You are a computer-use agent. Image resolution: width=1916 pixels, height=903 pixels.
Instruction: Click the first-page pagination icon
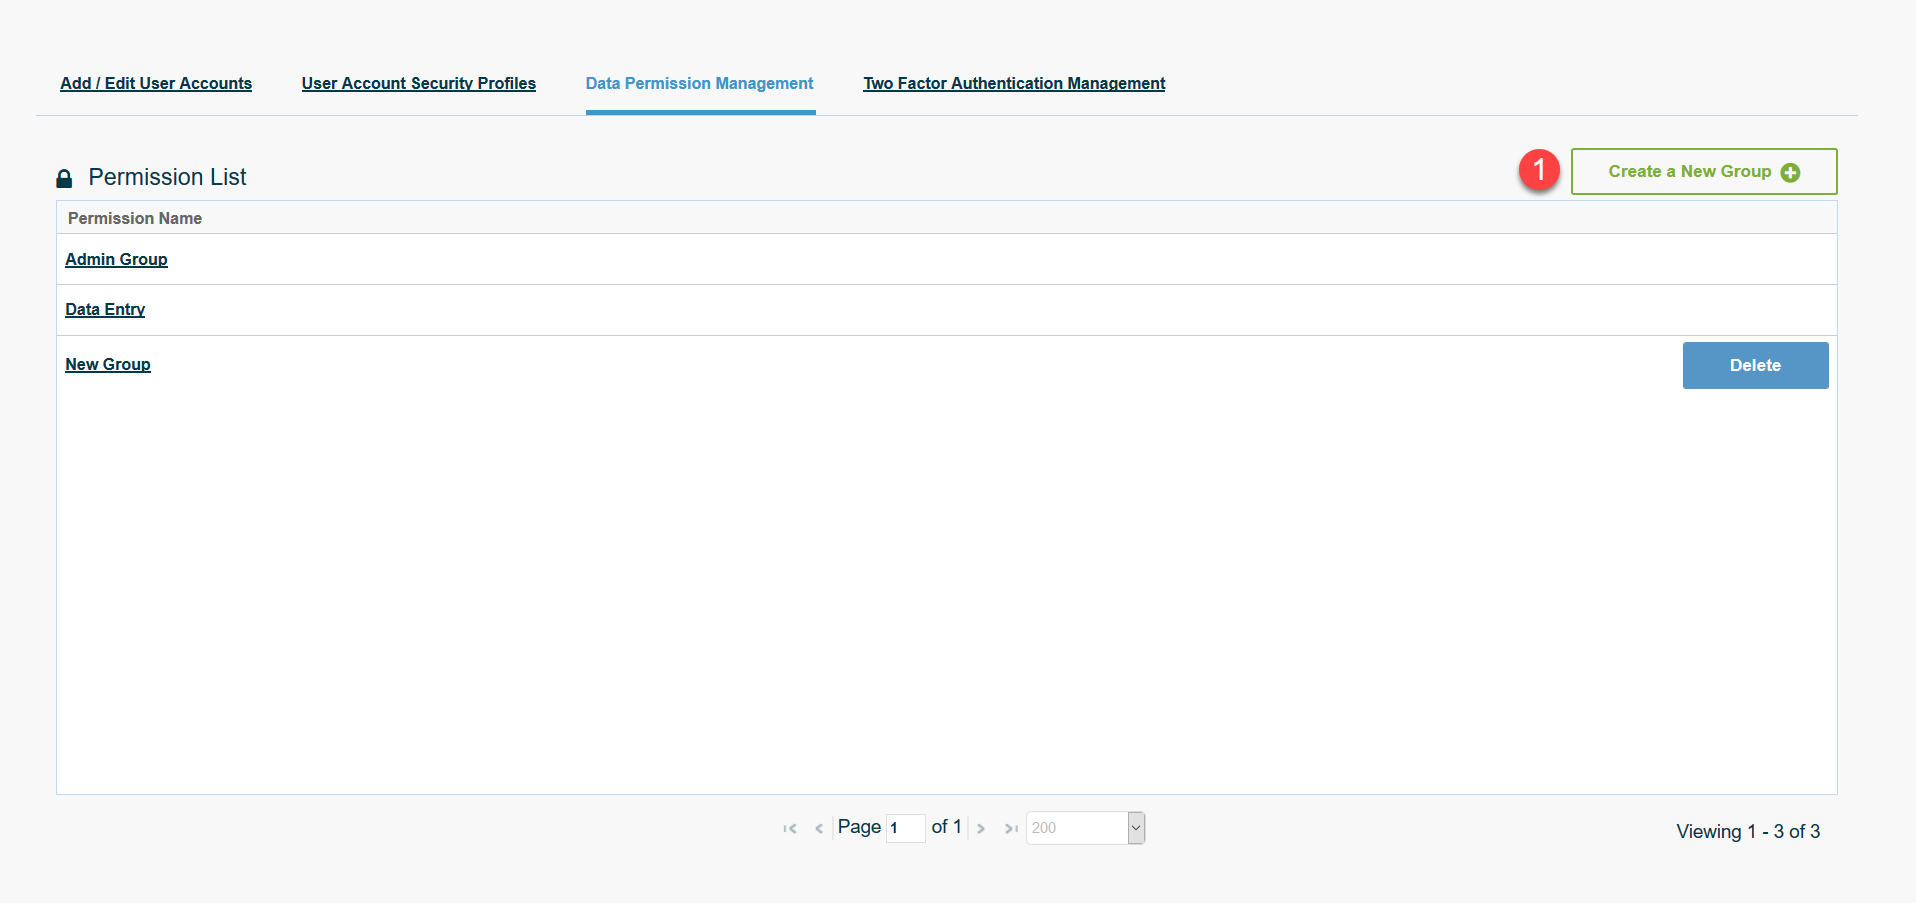790,828
